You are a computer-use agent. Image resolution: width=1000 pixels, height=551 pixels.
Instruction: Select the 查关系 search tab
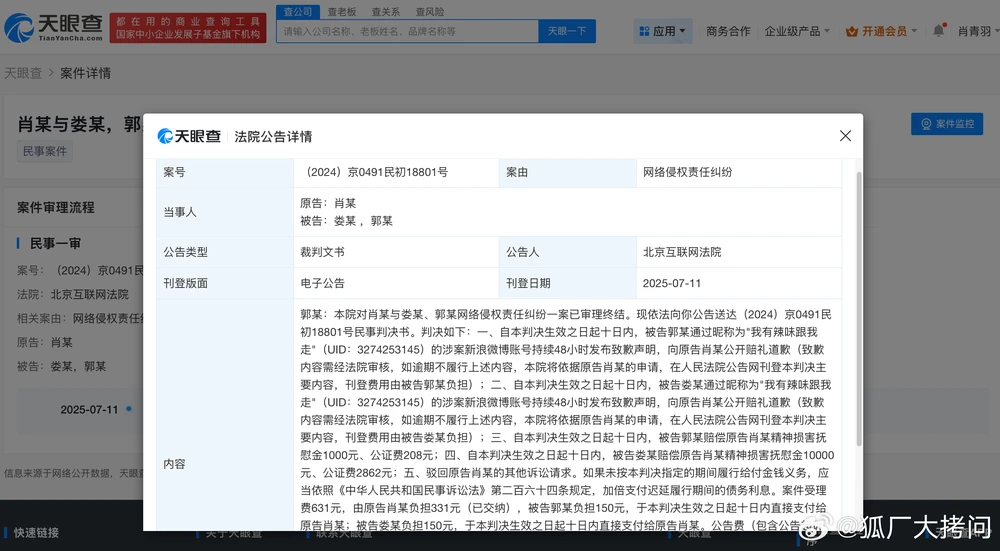(x=386, y=11)
